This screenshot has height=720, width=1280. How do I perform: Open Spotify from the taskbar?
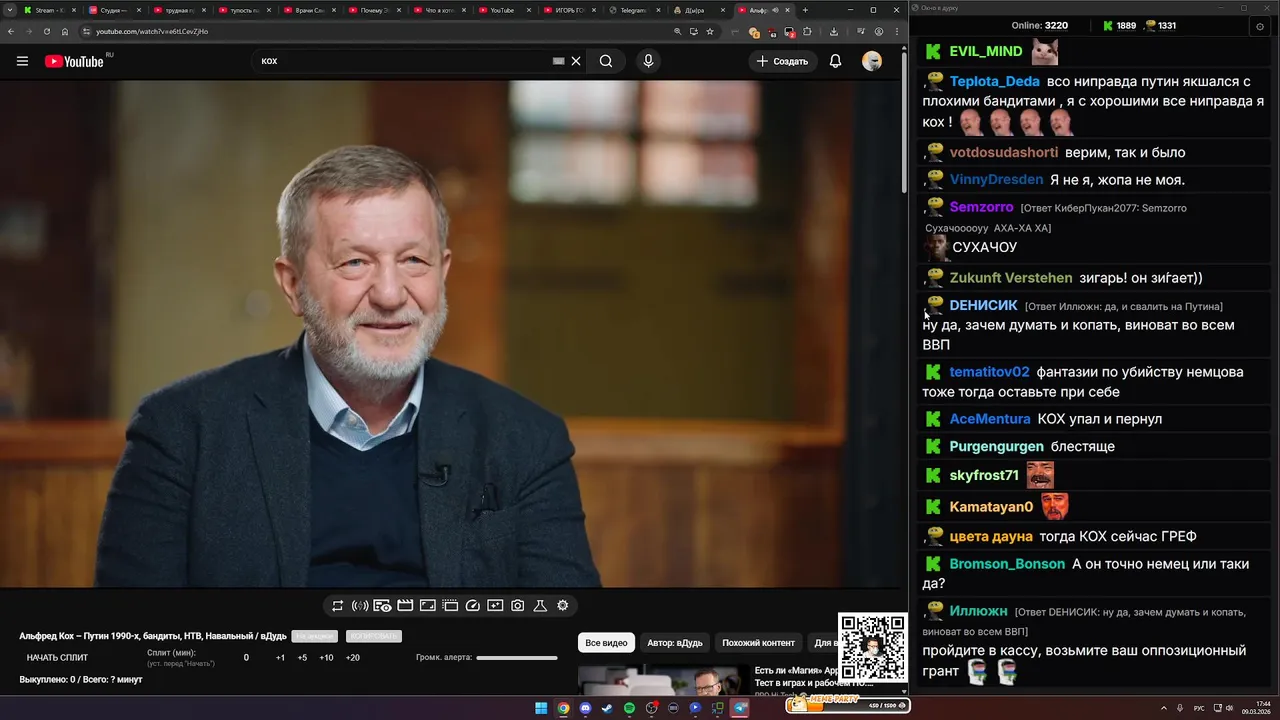pos(629,708)
